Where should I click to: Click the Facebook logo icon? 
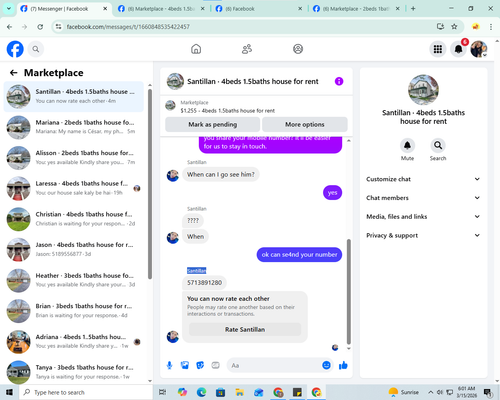click(x=15, y=49)
